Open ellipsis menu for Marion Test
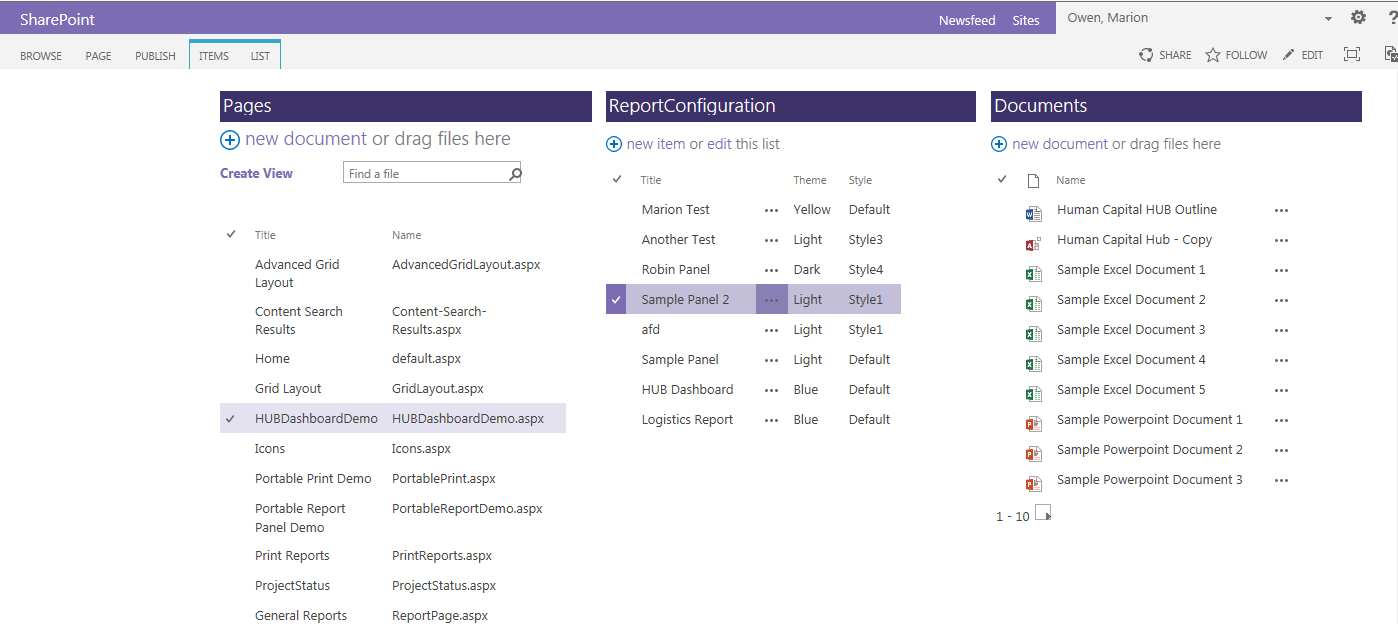The height and width of the screenshot is (624, 1398). [771, 210]
